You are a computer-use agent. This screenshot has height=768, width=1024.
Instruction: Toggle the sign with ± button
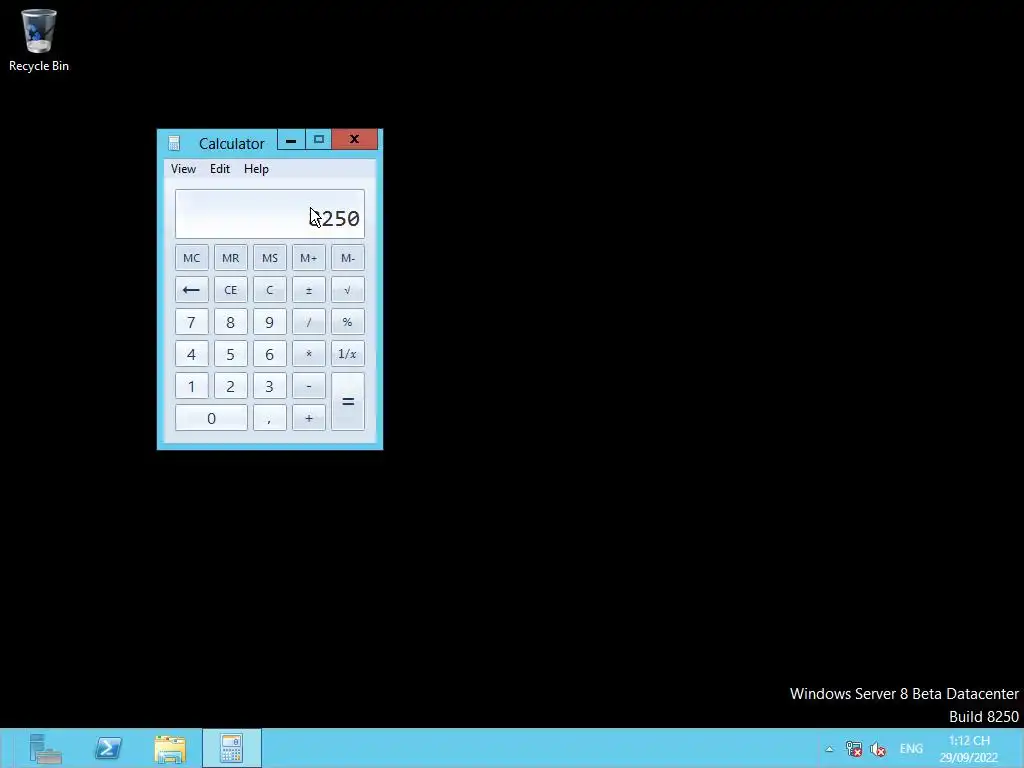pos(309,290)
